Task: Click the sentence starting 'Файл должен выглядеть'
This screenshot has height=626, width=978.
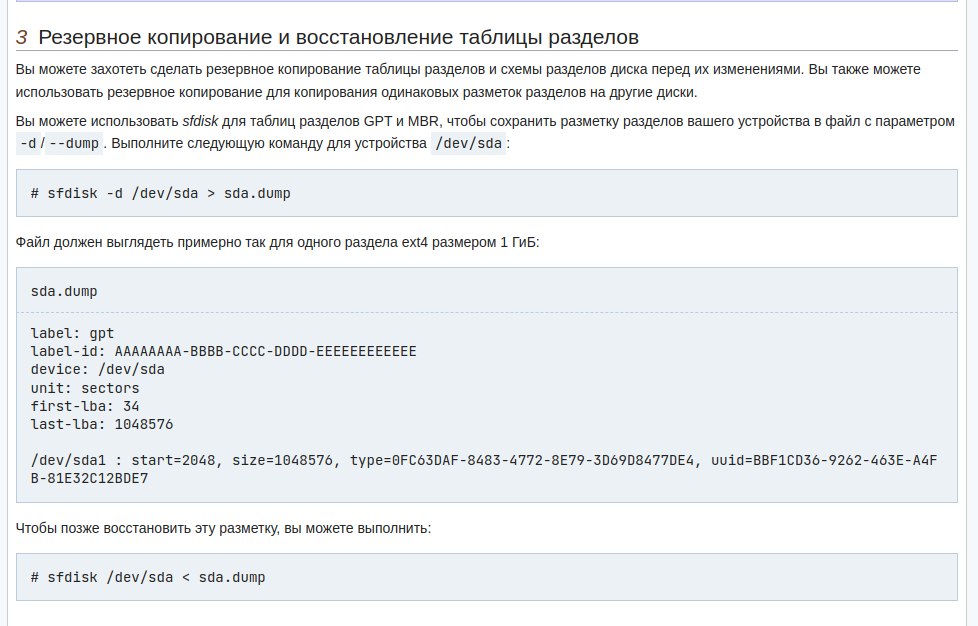Action: 278,243
